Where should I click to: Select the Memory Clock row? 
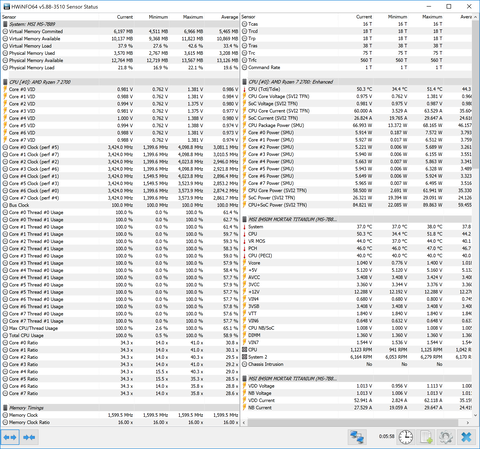click(120, 415)
